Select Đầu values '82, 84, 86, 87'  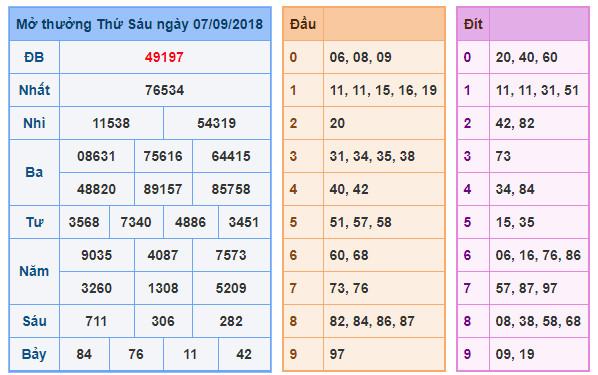(x=372, y=321)
